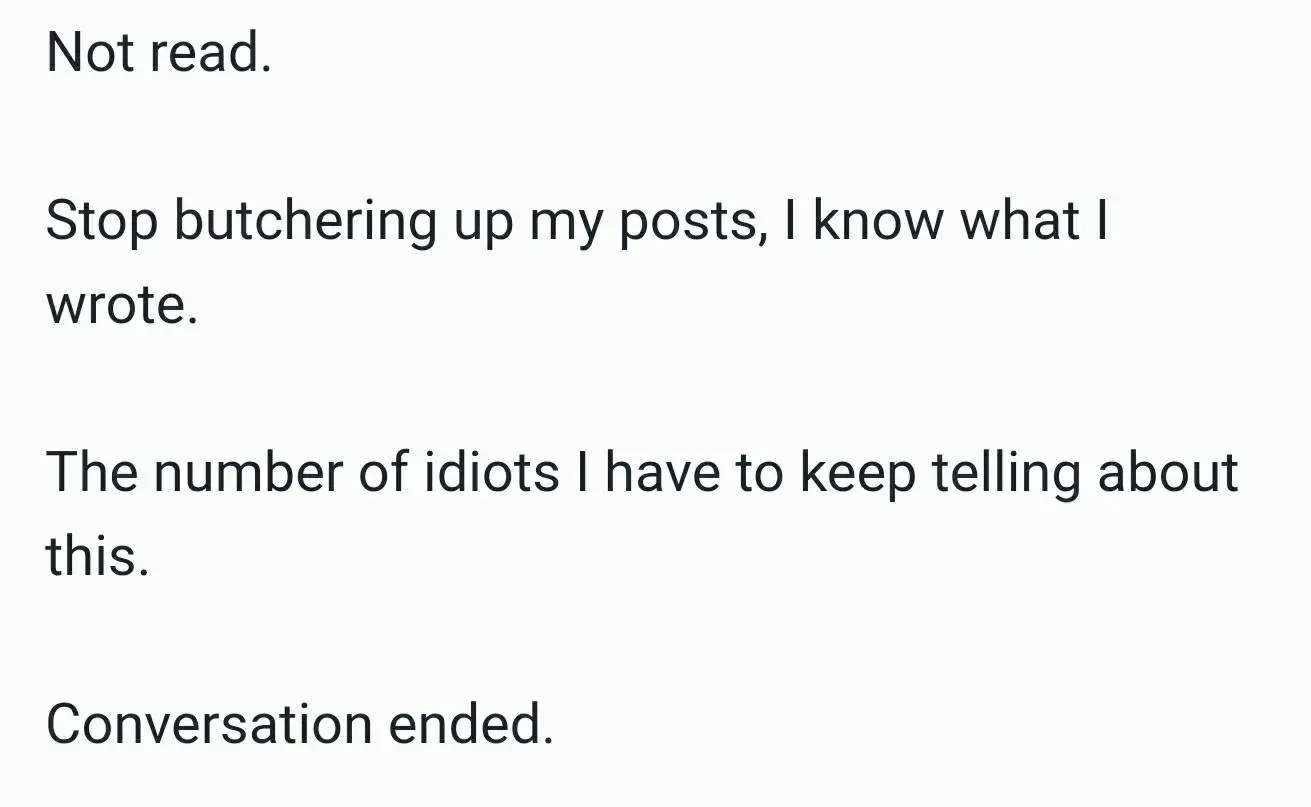This screenshot has width=1311, height=807.
Task: Click the word "ended."
Action: point(470,725)
